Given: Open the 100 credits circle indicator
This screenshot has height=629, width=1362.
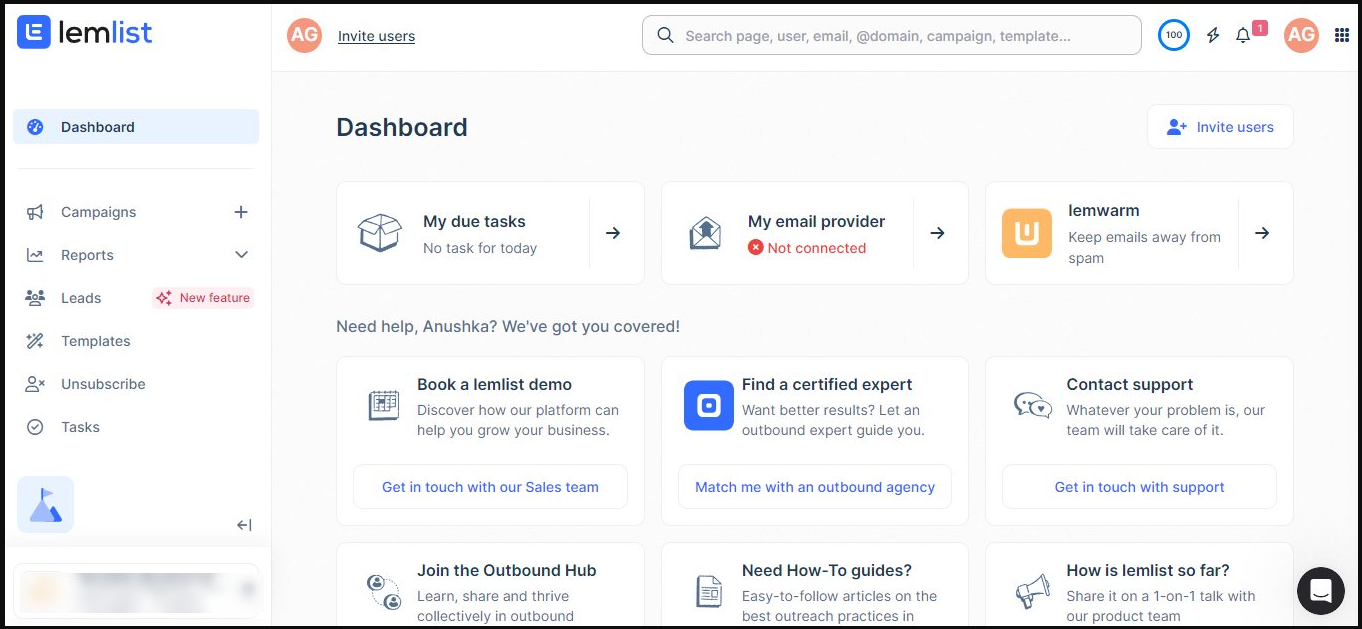Looking at the screenshot, I should pos(1174,36).
